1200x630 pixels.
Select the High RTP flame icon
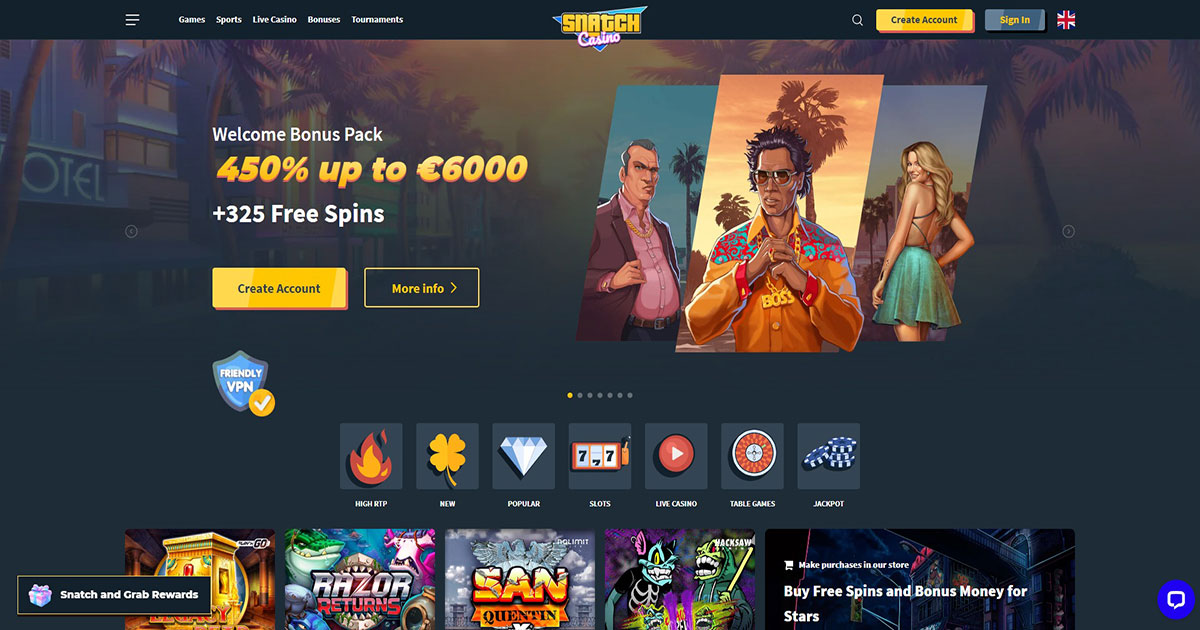pos(371,456)
